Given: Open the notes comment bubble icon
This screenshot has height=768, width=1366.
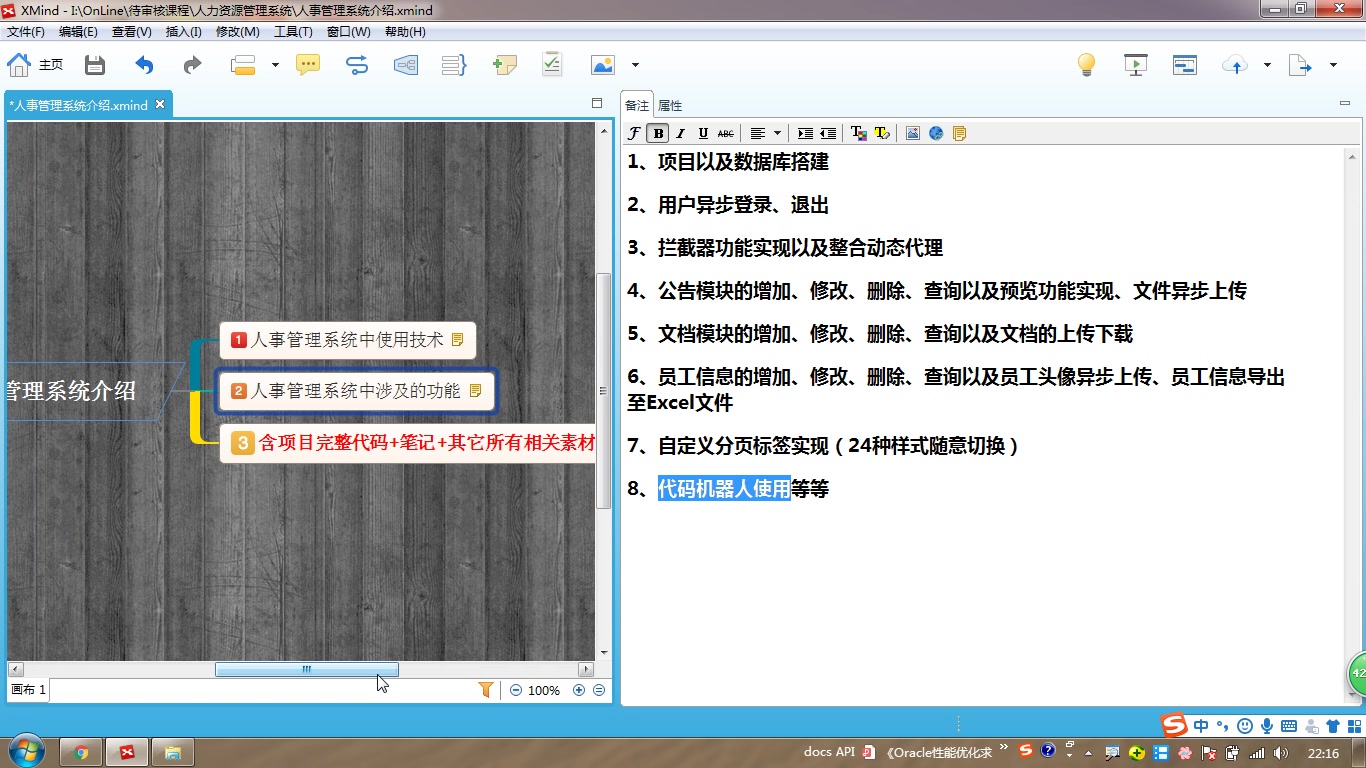Looking at the screenshot, I should (307, 64).
